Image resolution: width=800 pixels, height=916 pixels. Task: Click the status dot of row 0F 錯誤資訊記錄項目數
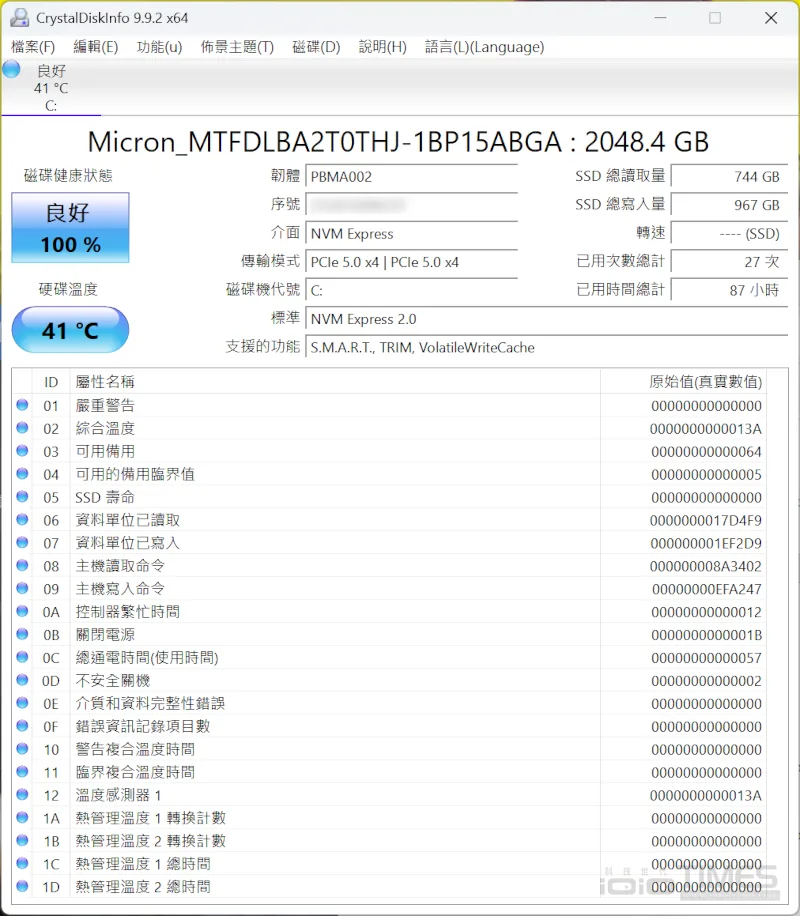(x=22, y=726)
